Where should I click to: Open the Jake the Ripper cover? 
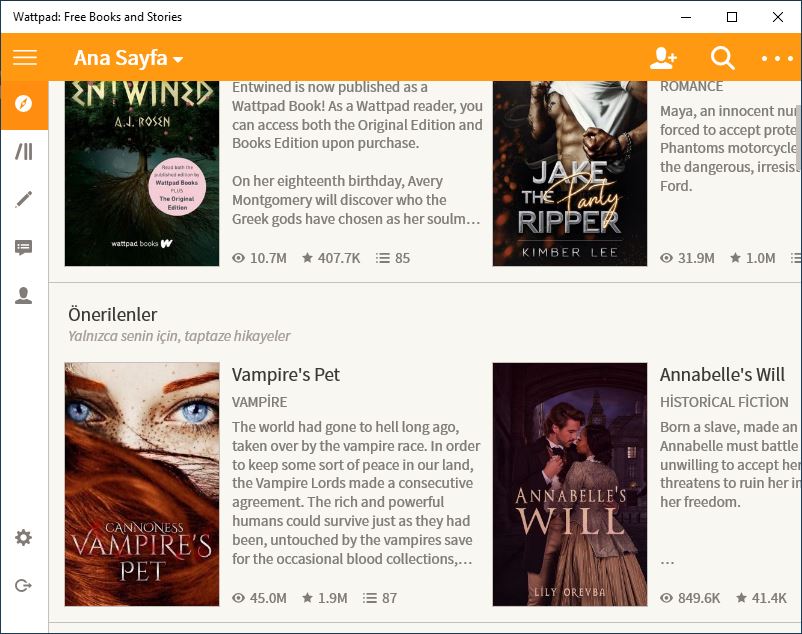coord(570,173)
